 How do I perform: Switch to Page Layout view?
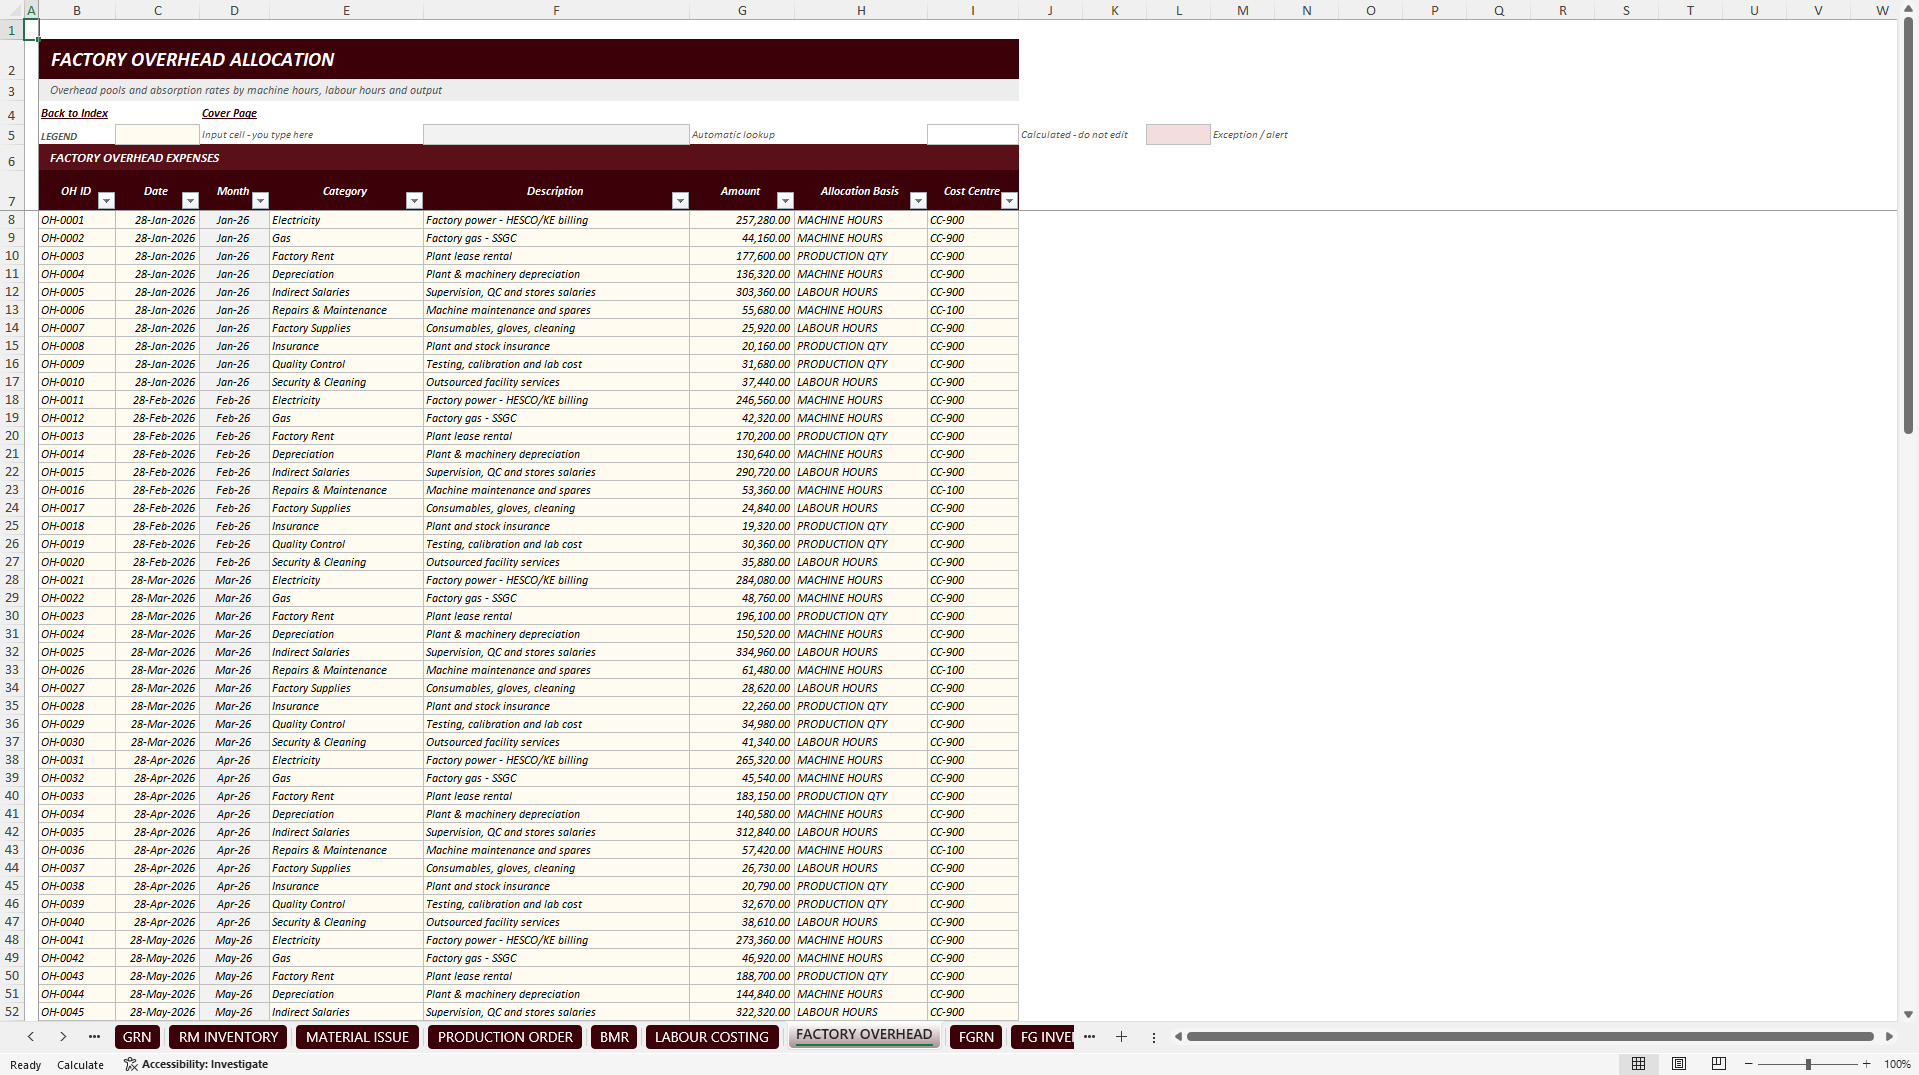(1679, 1064)
